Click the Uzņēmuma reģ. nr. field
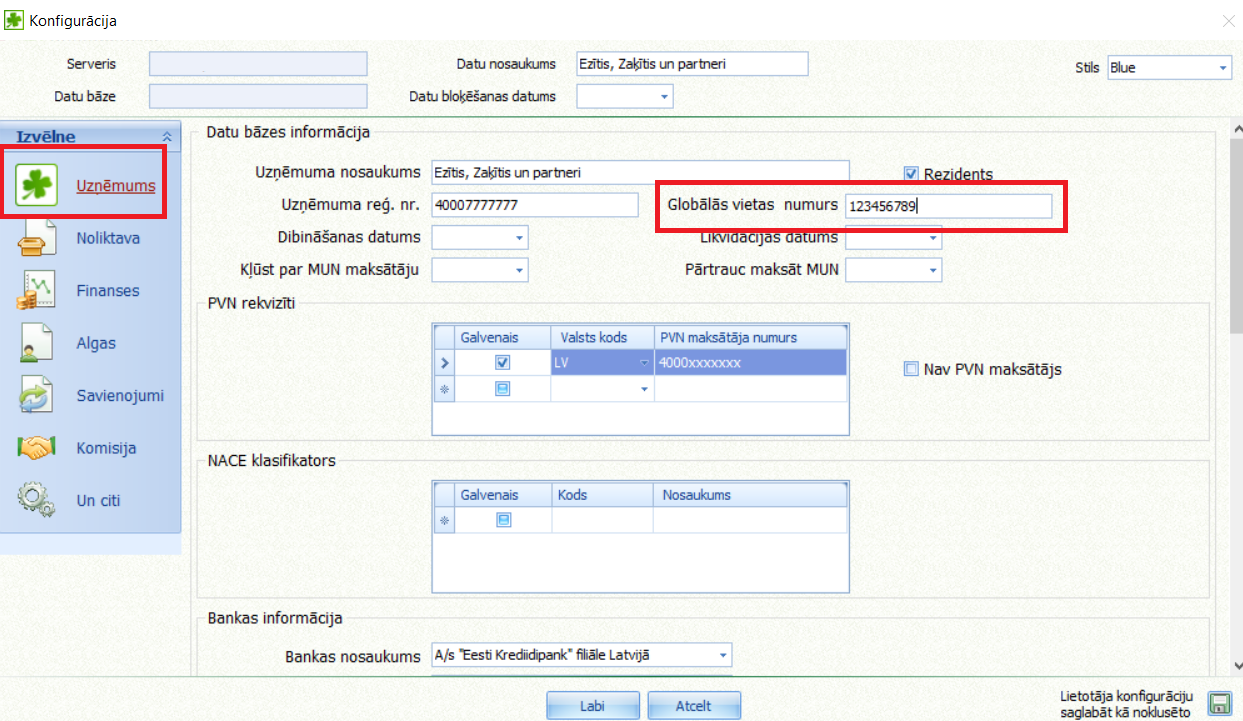The width and height of the screenshot is (1243, 721). (x=534, y=205)
